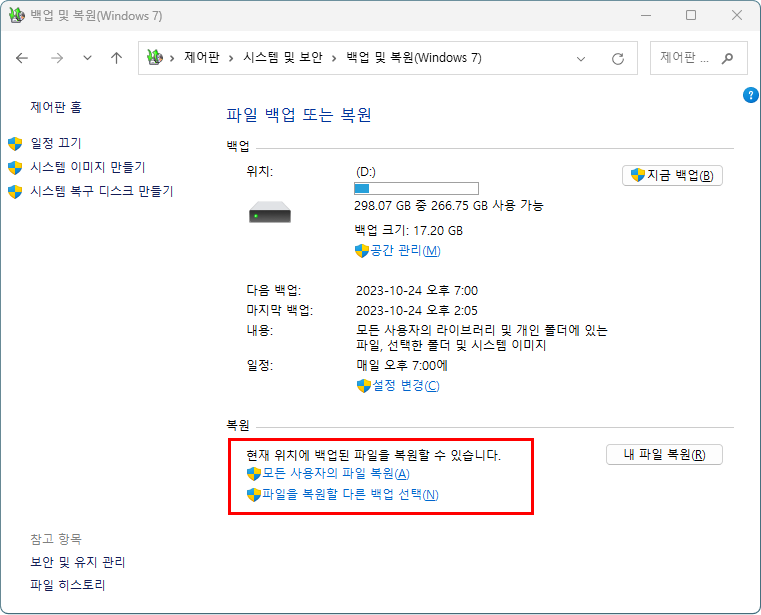Click 일정 끄기 in sidebar

coord(56,143)
